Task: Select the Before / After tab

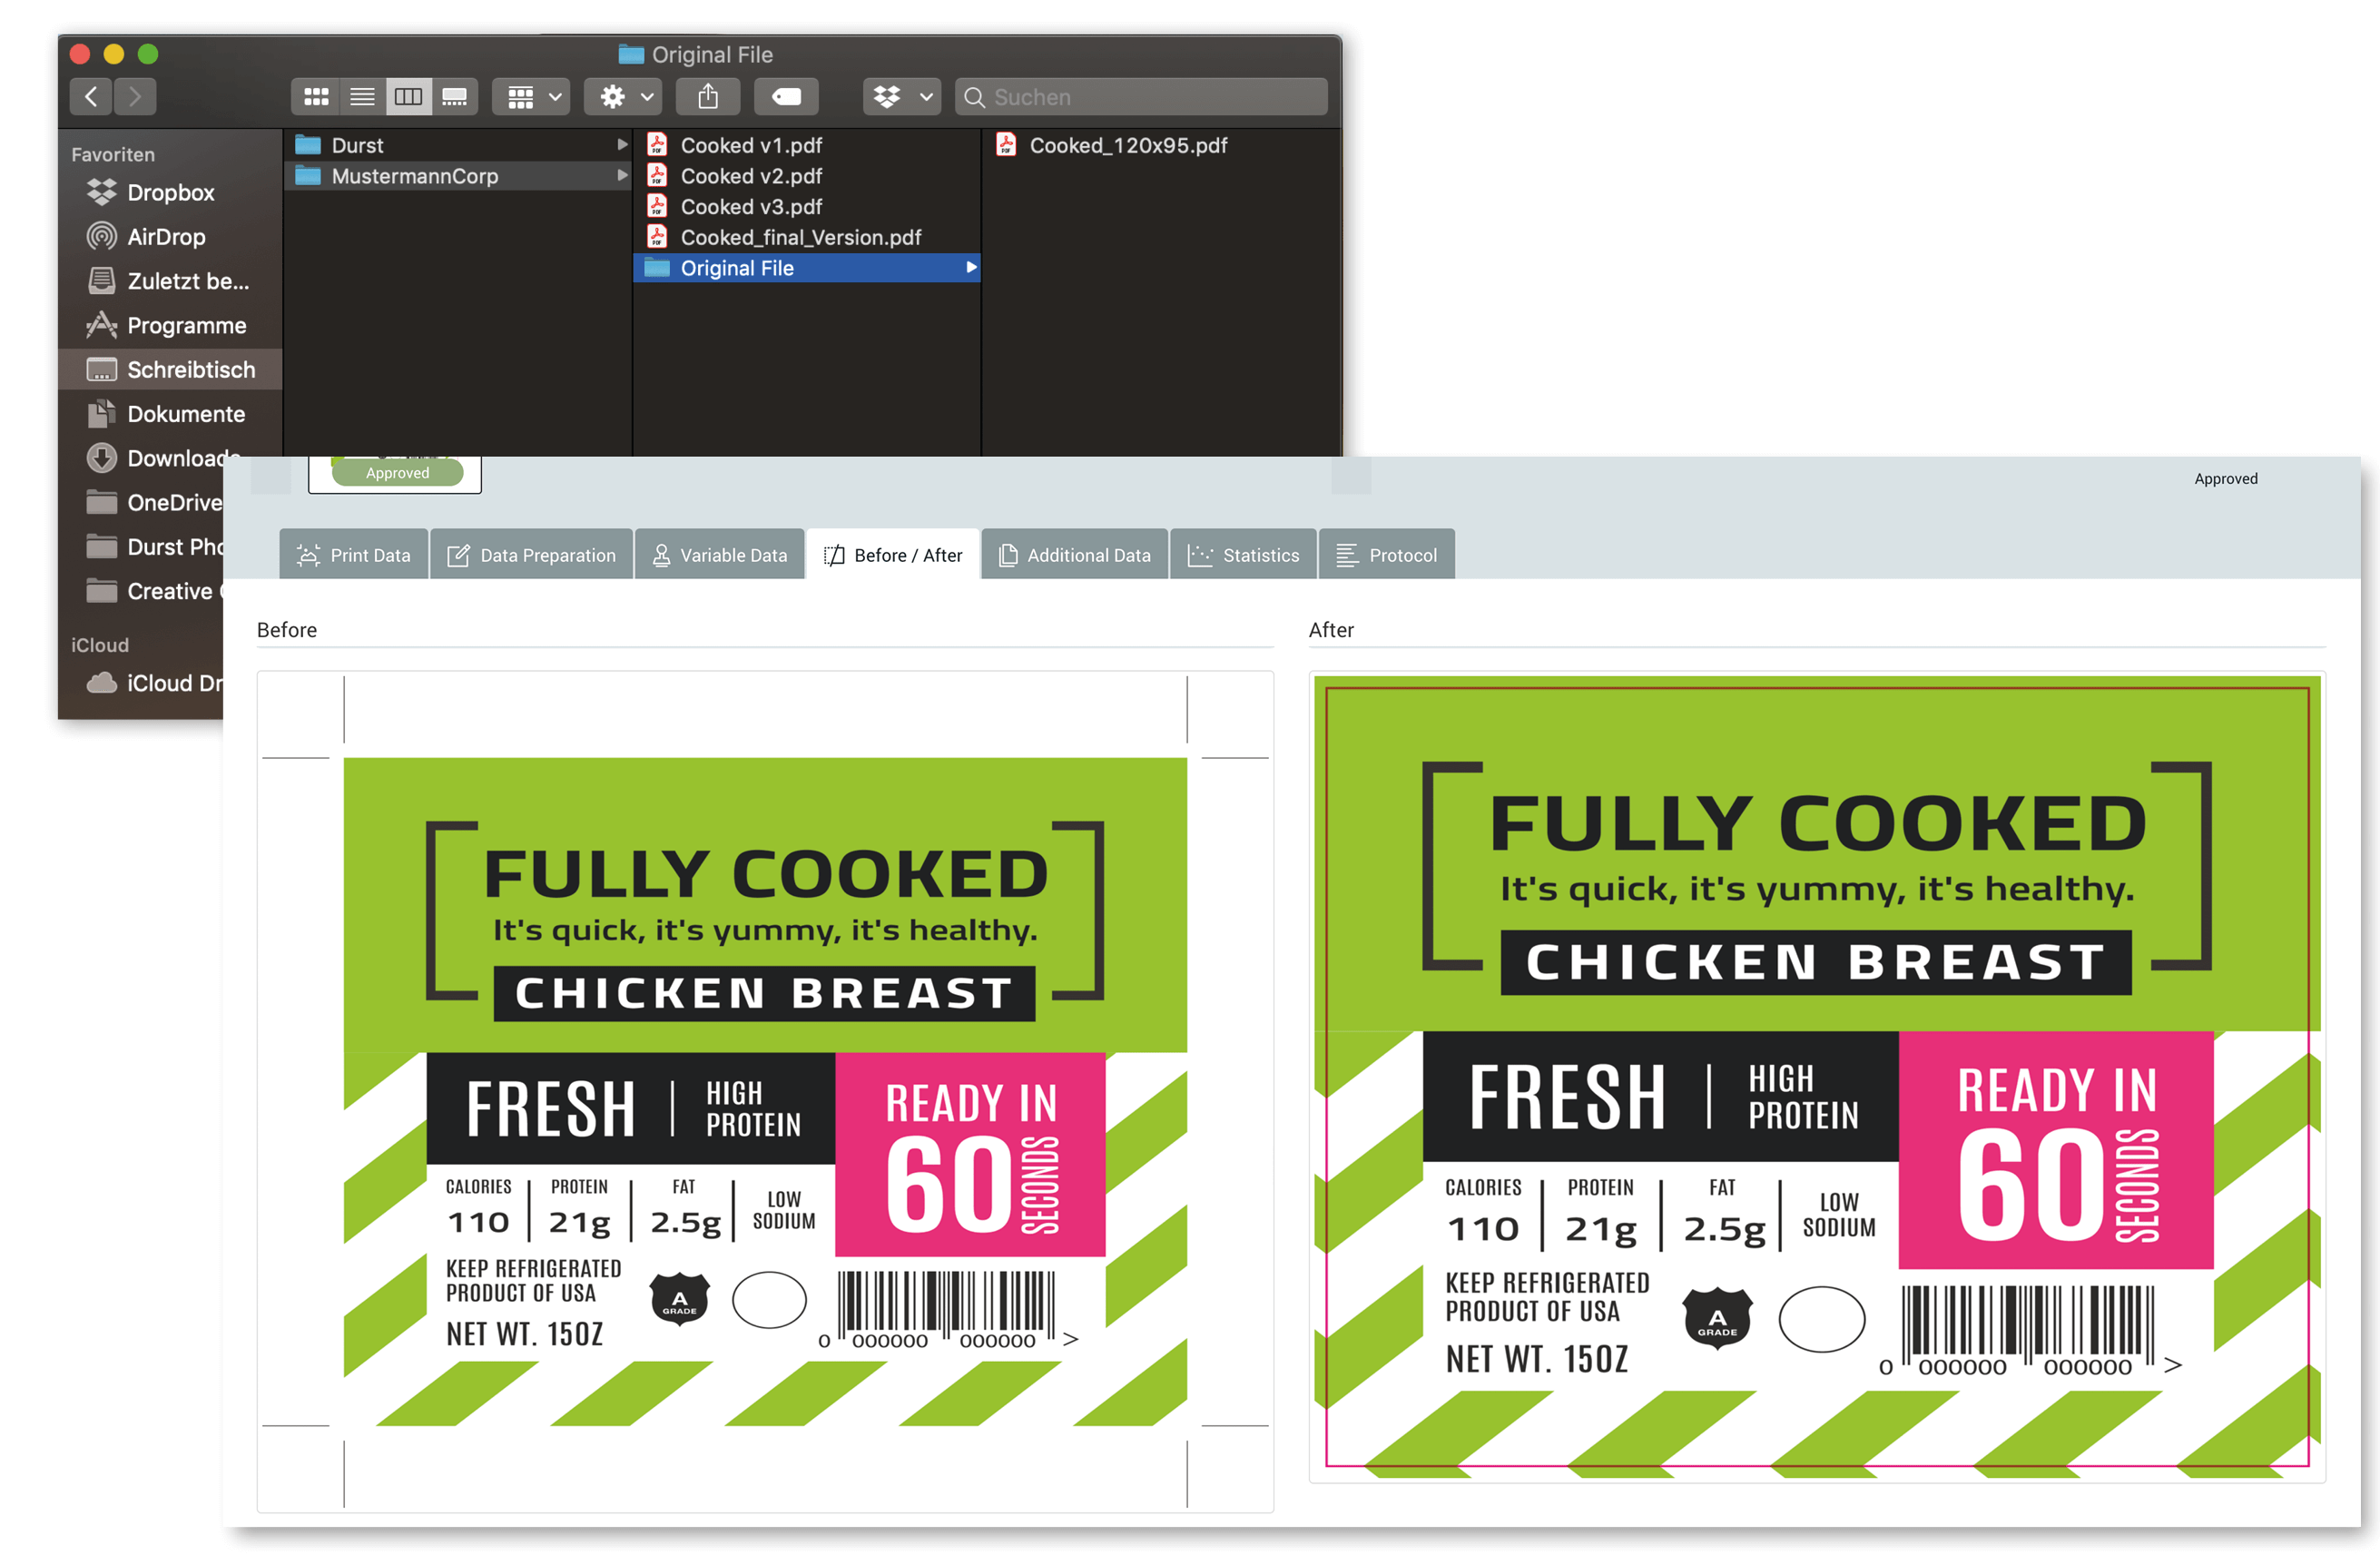Action: 890,556
